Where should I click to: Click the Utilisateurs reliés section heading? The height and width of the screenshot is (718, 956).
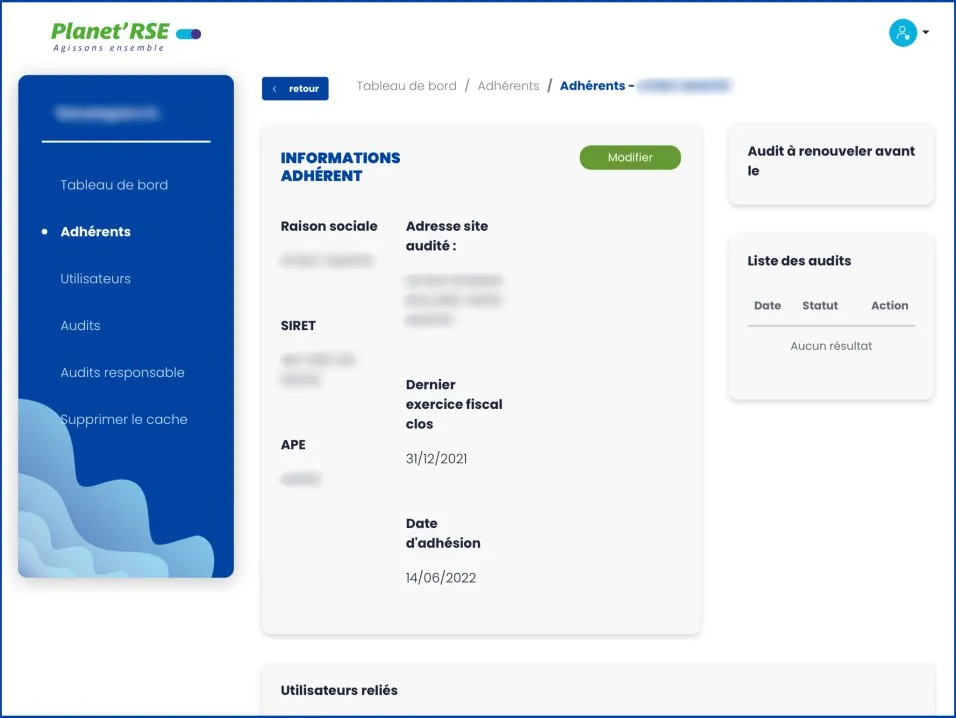339,690
